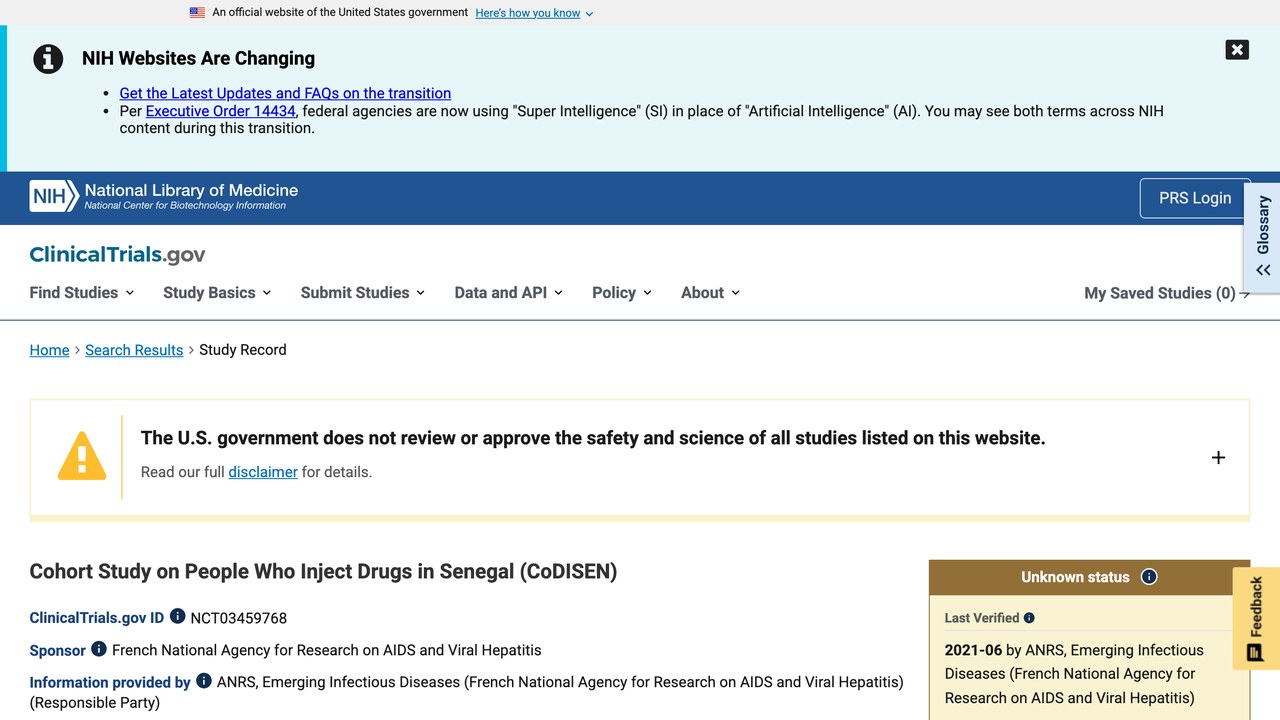Image resolution: width=1280 pixels, height=720 pixels.
Task: Open the About menu
Action: coord(711,293)
